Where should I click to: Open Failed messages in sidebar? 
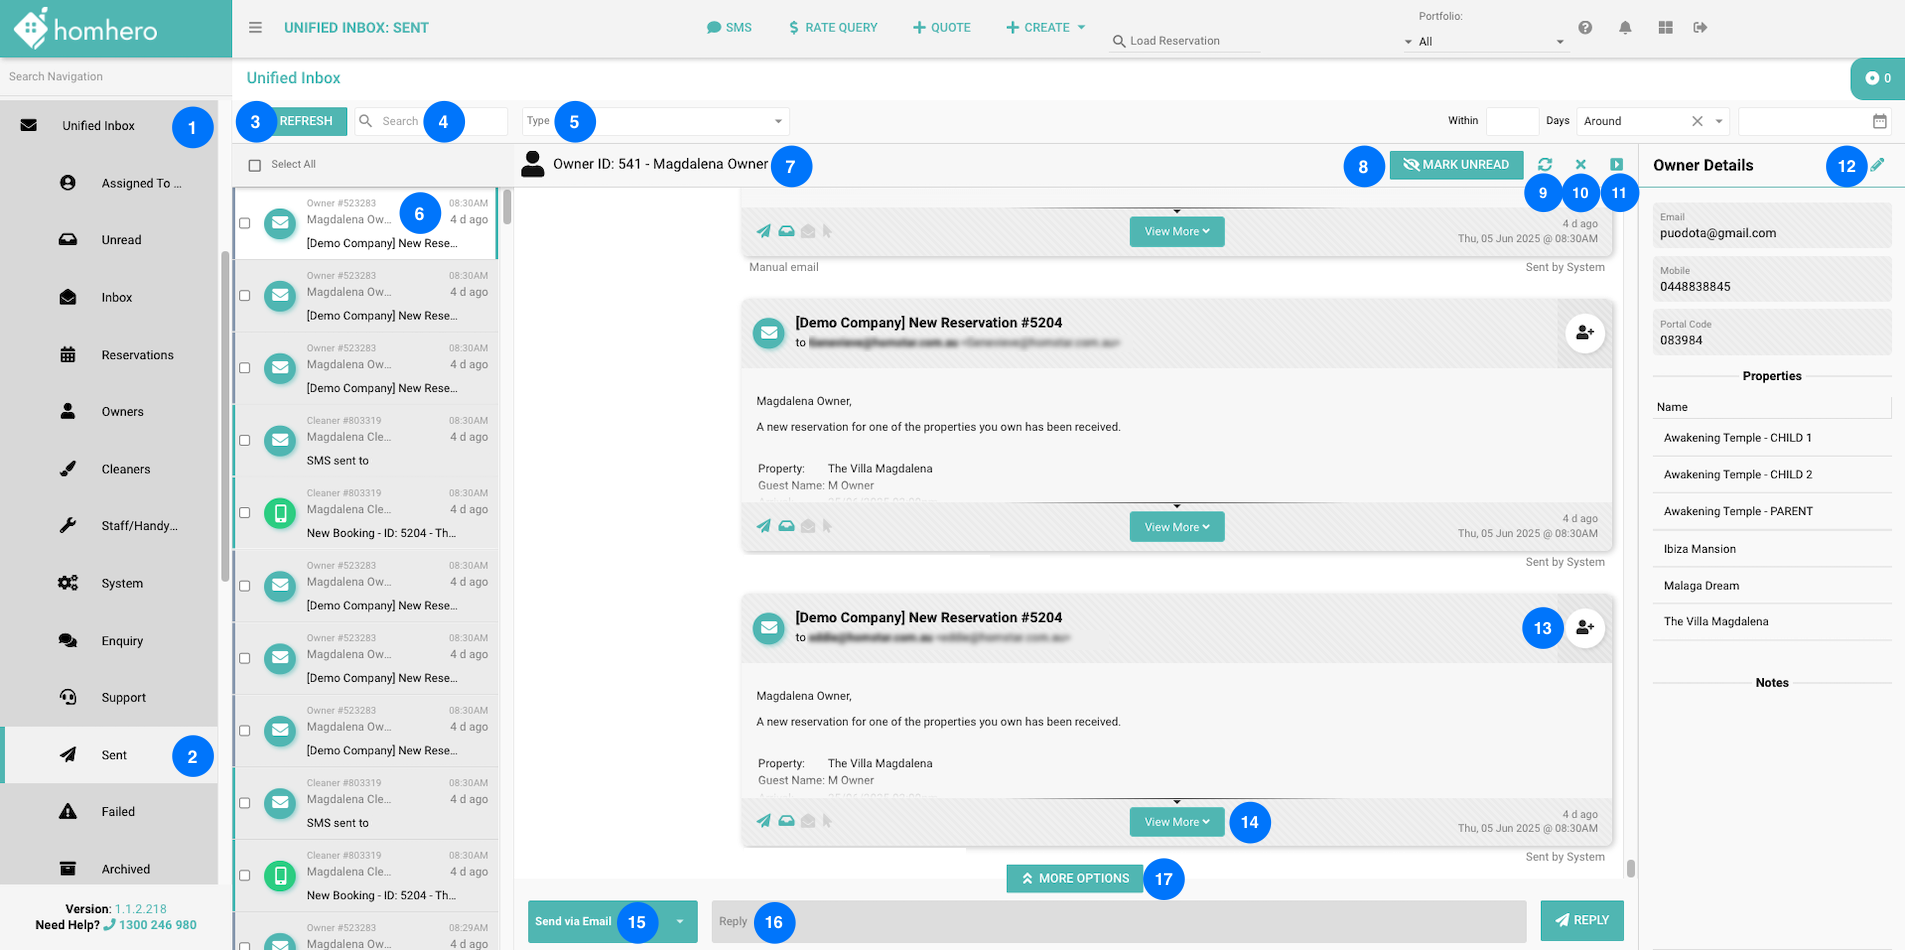[x=117, y=812]
